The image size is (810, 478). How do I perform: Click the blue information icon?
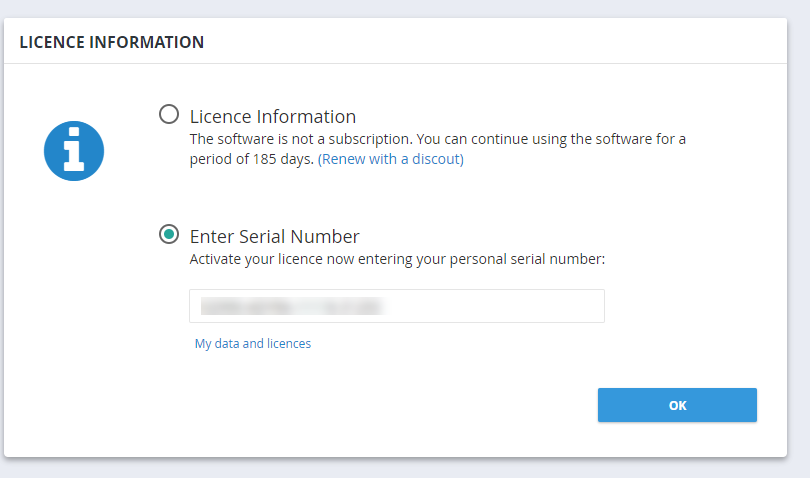click(x=74, y=151)
